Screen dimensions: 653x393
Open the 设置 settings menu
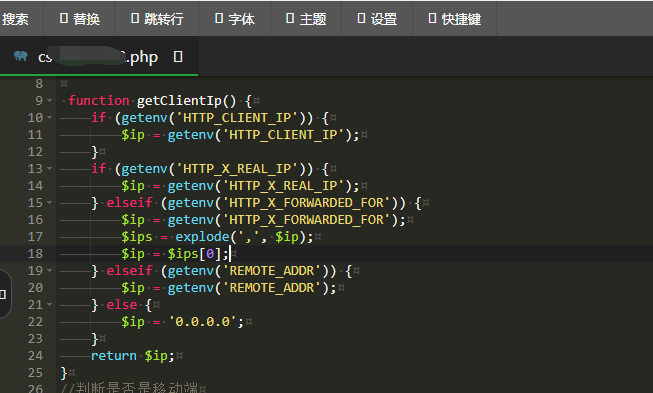pyautogui.click(x=377, y=19)
